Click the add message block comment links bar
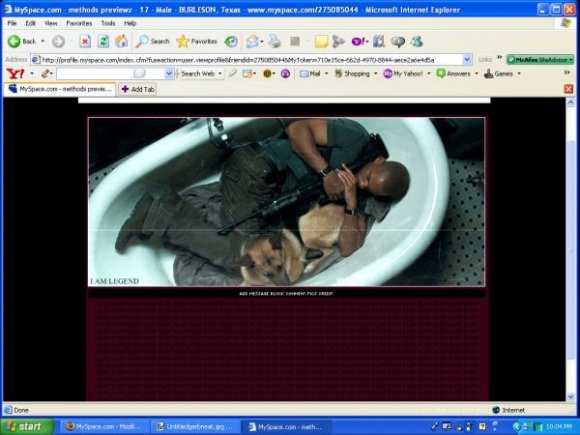Image resolution: width=580 pixels, height=435 pixels. (x=286, y=294)
